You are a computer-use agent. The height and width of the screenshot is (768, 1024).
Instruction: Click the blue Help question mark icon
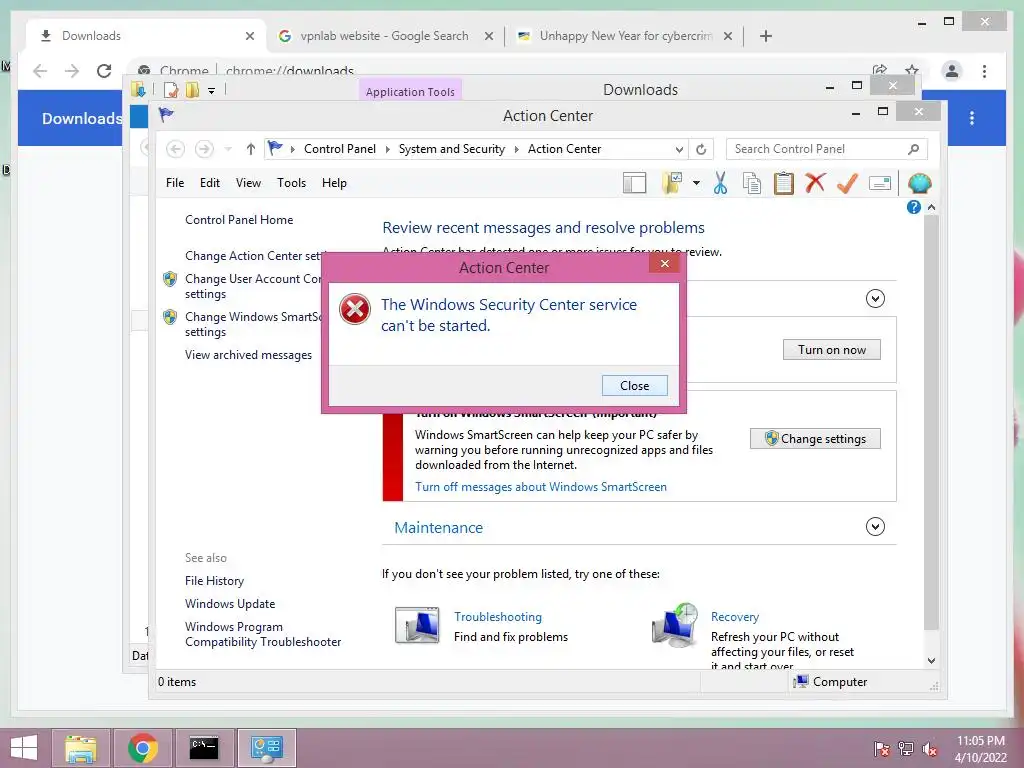click(914, 207)
